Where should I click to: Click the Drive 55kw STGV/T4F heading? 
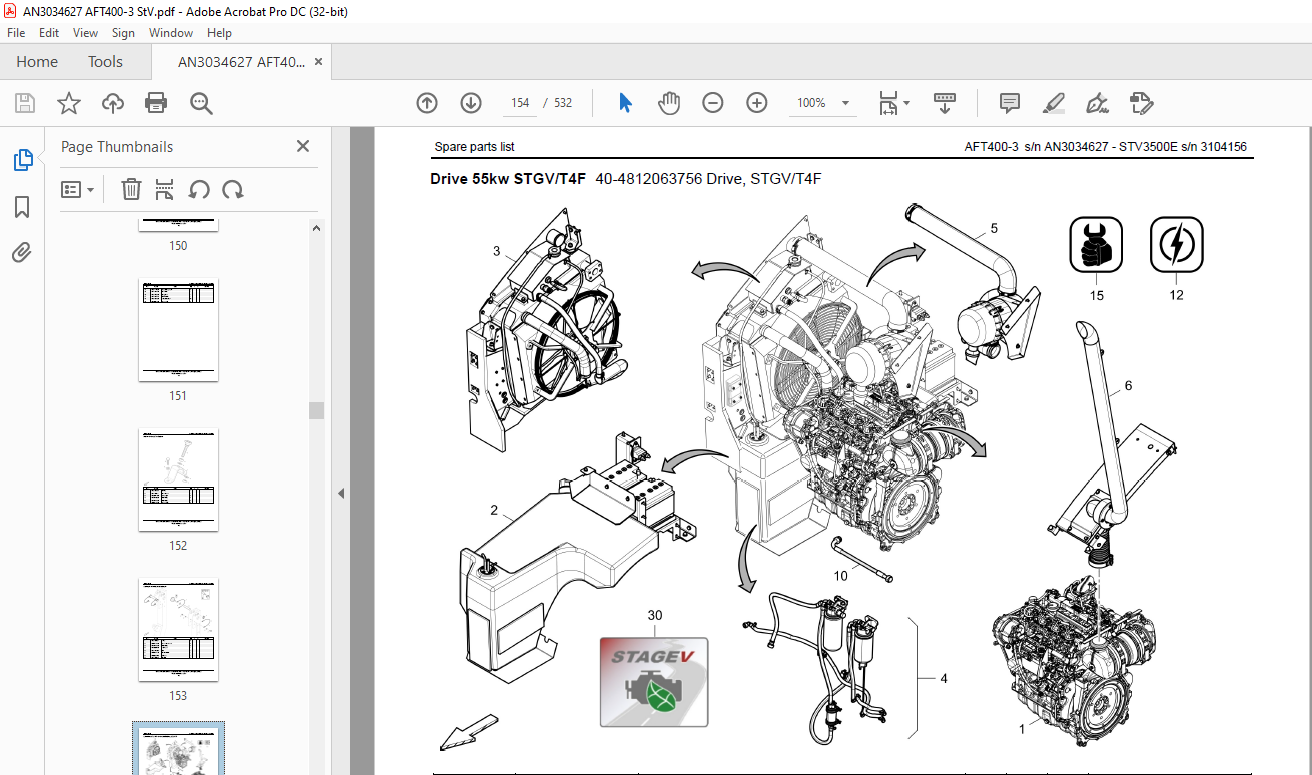tap(508, 179)
